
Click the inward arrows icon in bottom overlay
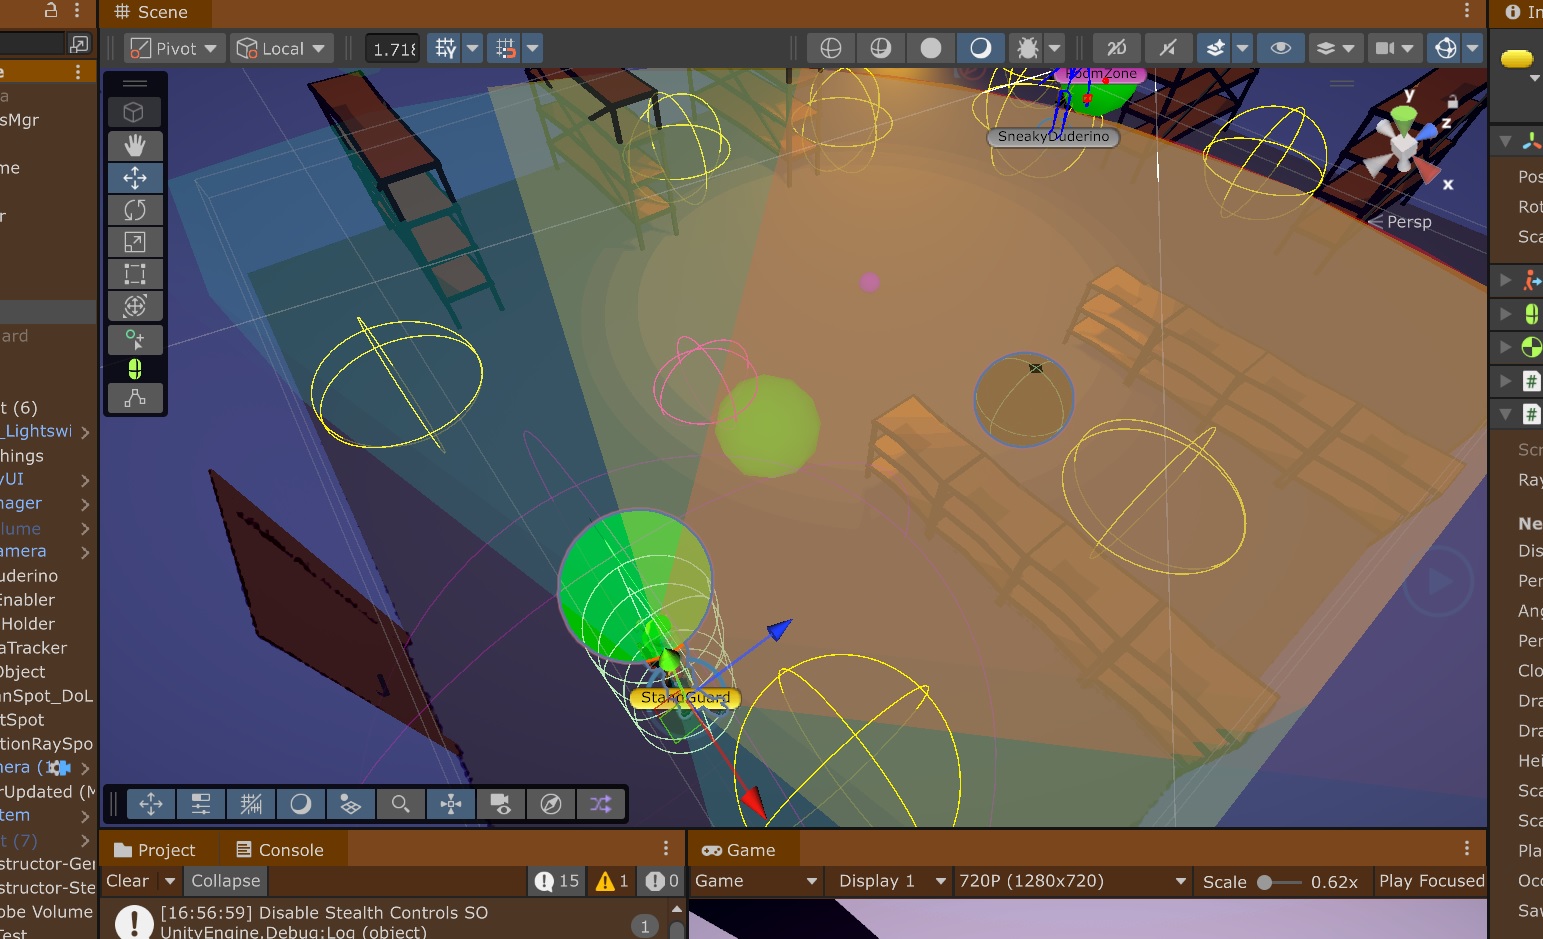[451, 804]
